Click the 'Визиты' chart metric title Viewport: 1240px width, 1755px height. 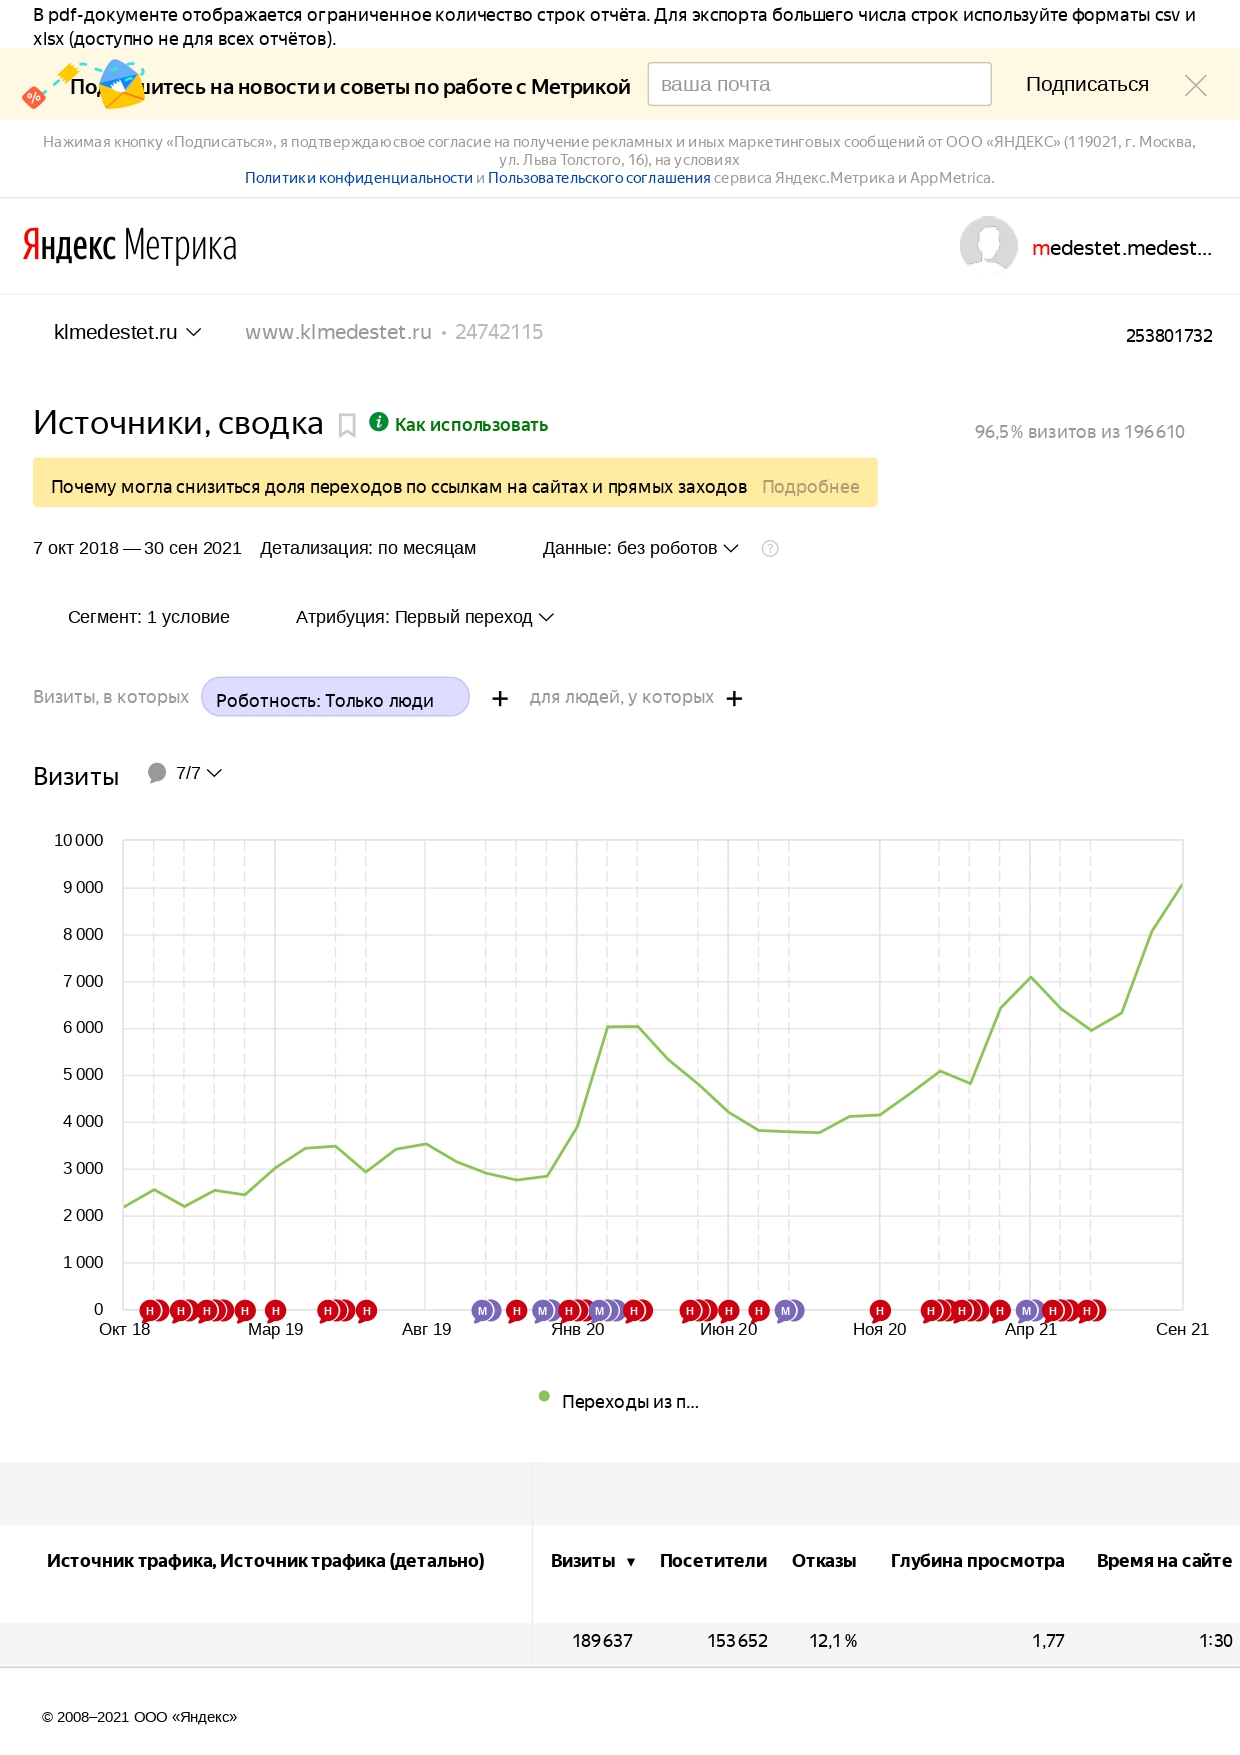point(76,777)
